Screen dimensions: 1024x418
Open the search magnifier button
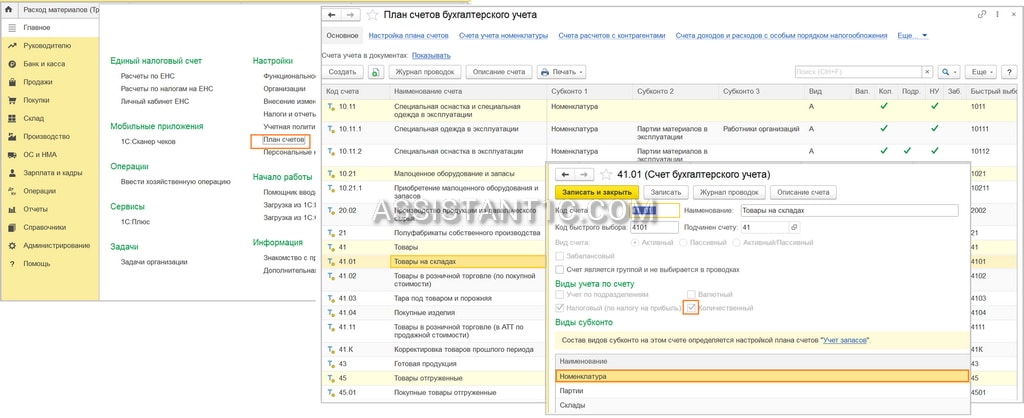(948, 72)
